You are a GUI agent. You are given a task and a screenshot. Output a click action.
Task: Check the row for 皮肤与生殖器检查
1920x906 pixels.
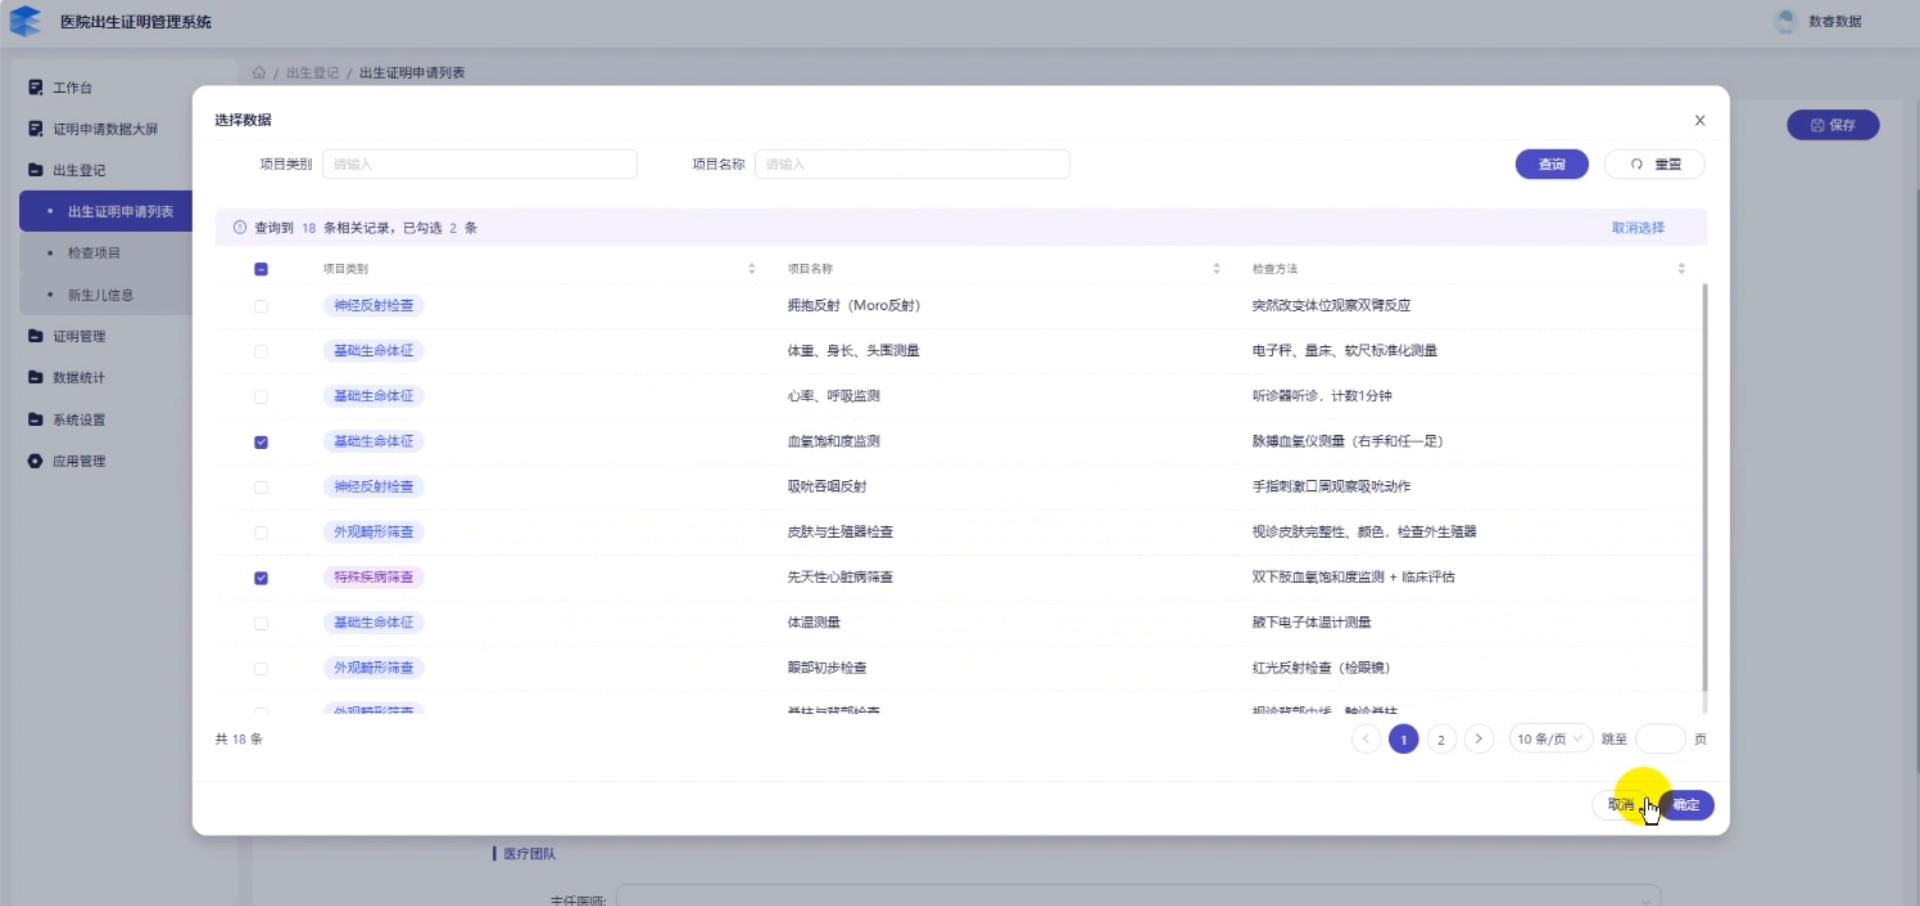tap(261, 532)
